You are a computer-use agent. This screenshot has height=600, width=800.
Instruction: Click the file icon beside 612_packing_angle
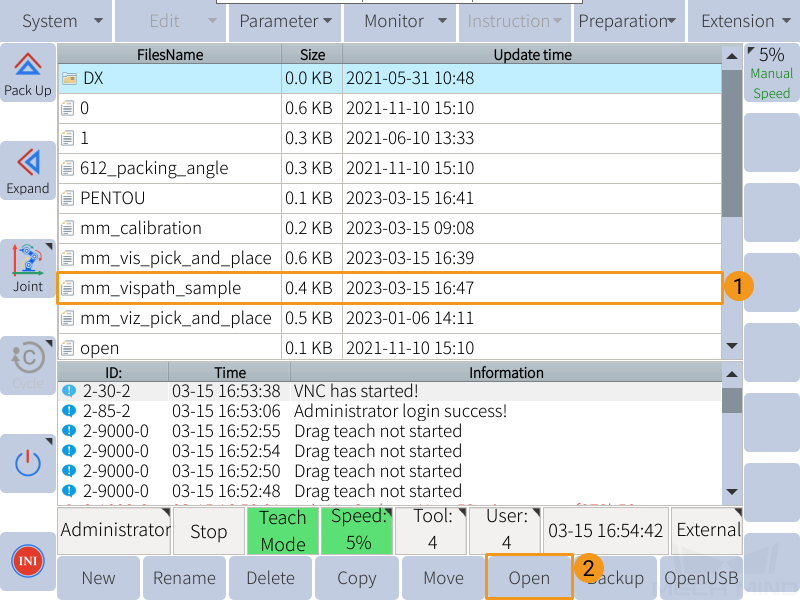(x=67, y=168)
